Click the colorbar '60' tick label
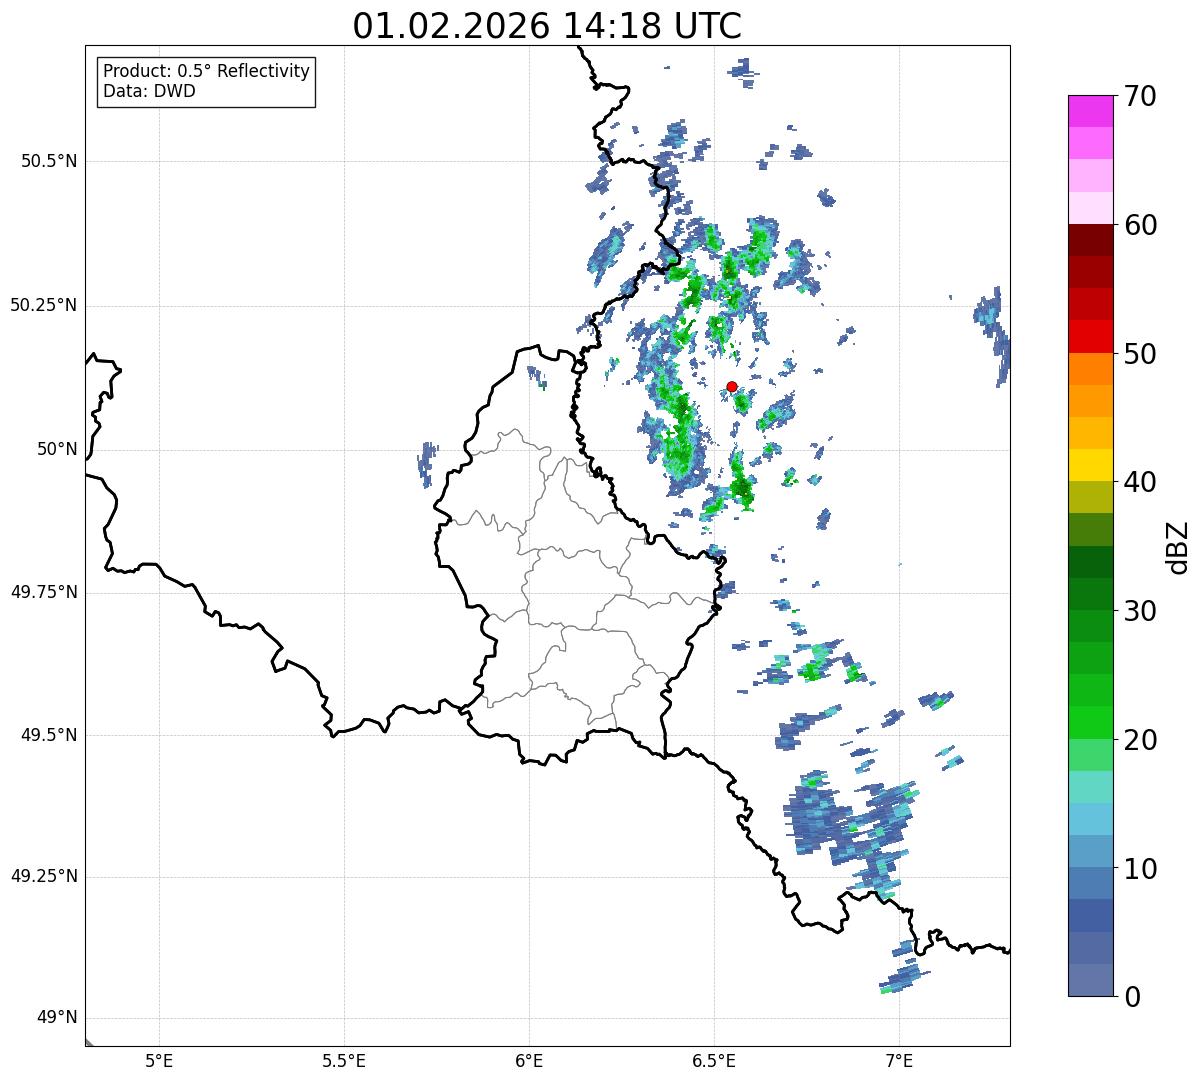 [x=1140, y=225]
